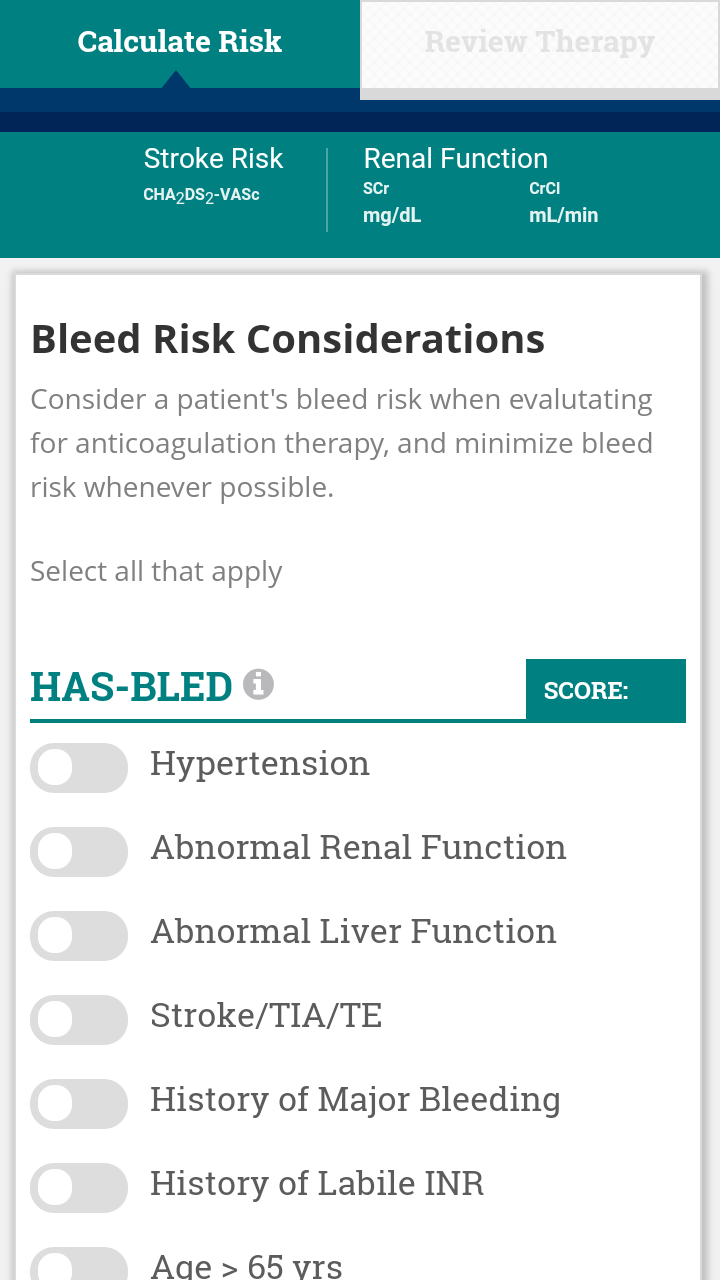Toggle Age > 65 yrs switch
Image resolution: width=720 pixels, height=1280 pixels.
(x=79, y=1264)
